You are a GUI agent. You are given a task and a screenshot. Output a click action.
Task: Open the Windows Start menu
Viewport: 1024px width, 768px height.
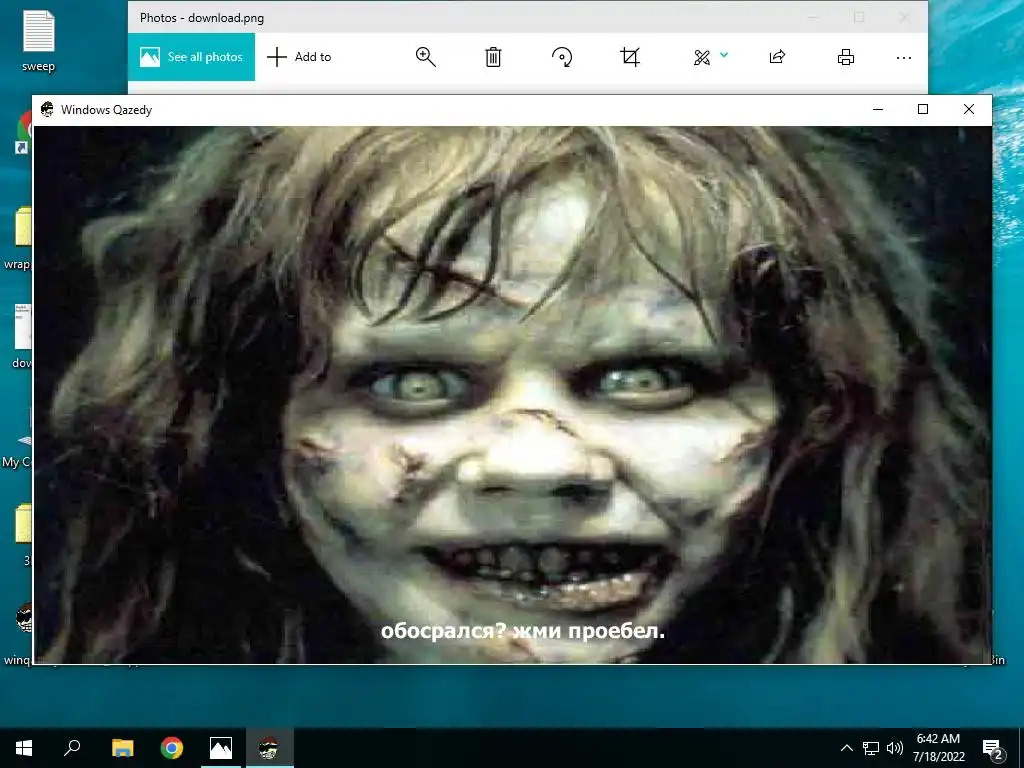click(x=24, y=748)
